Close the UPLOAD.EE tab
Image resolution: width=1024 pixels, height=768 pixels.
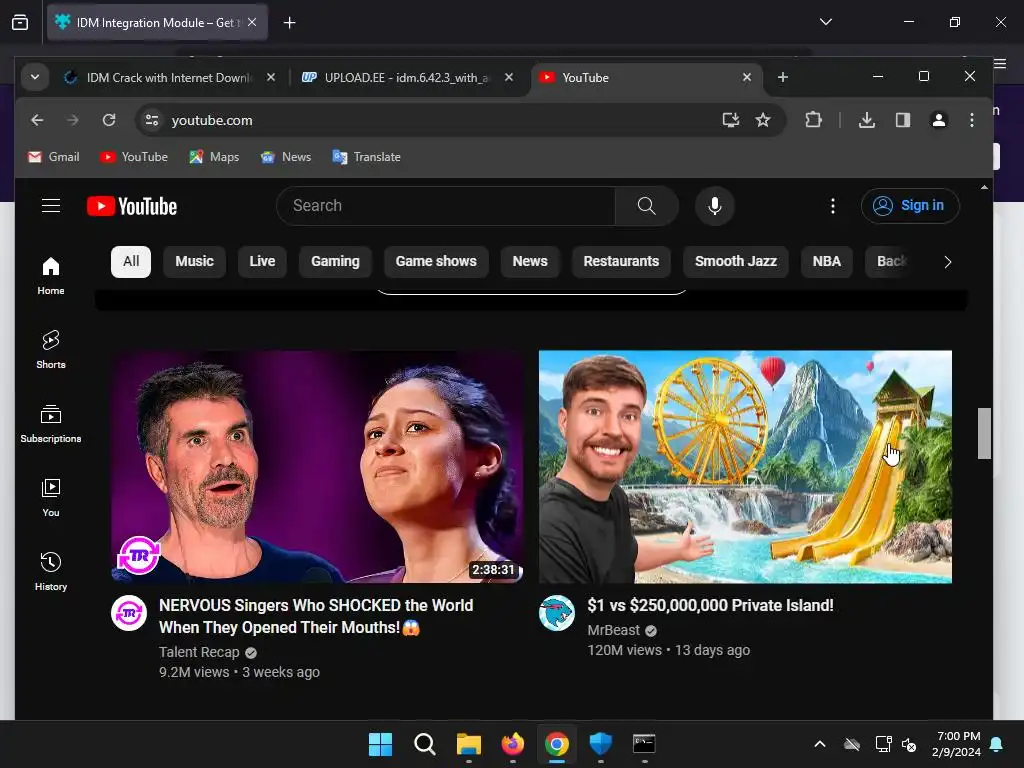point(509,77)
